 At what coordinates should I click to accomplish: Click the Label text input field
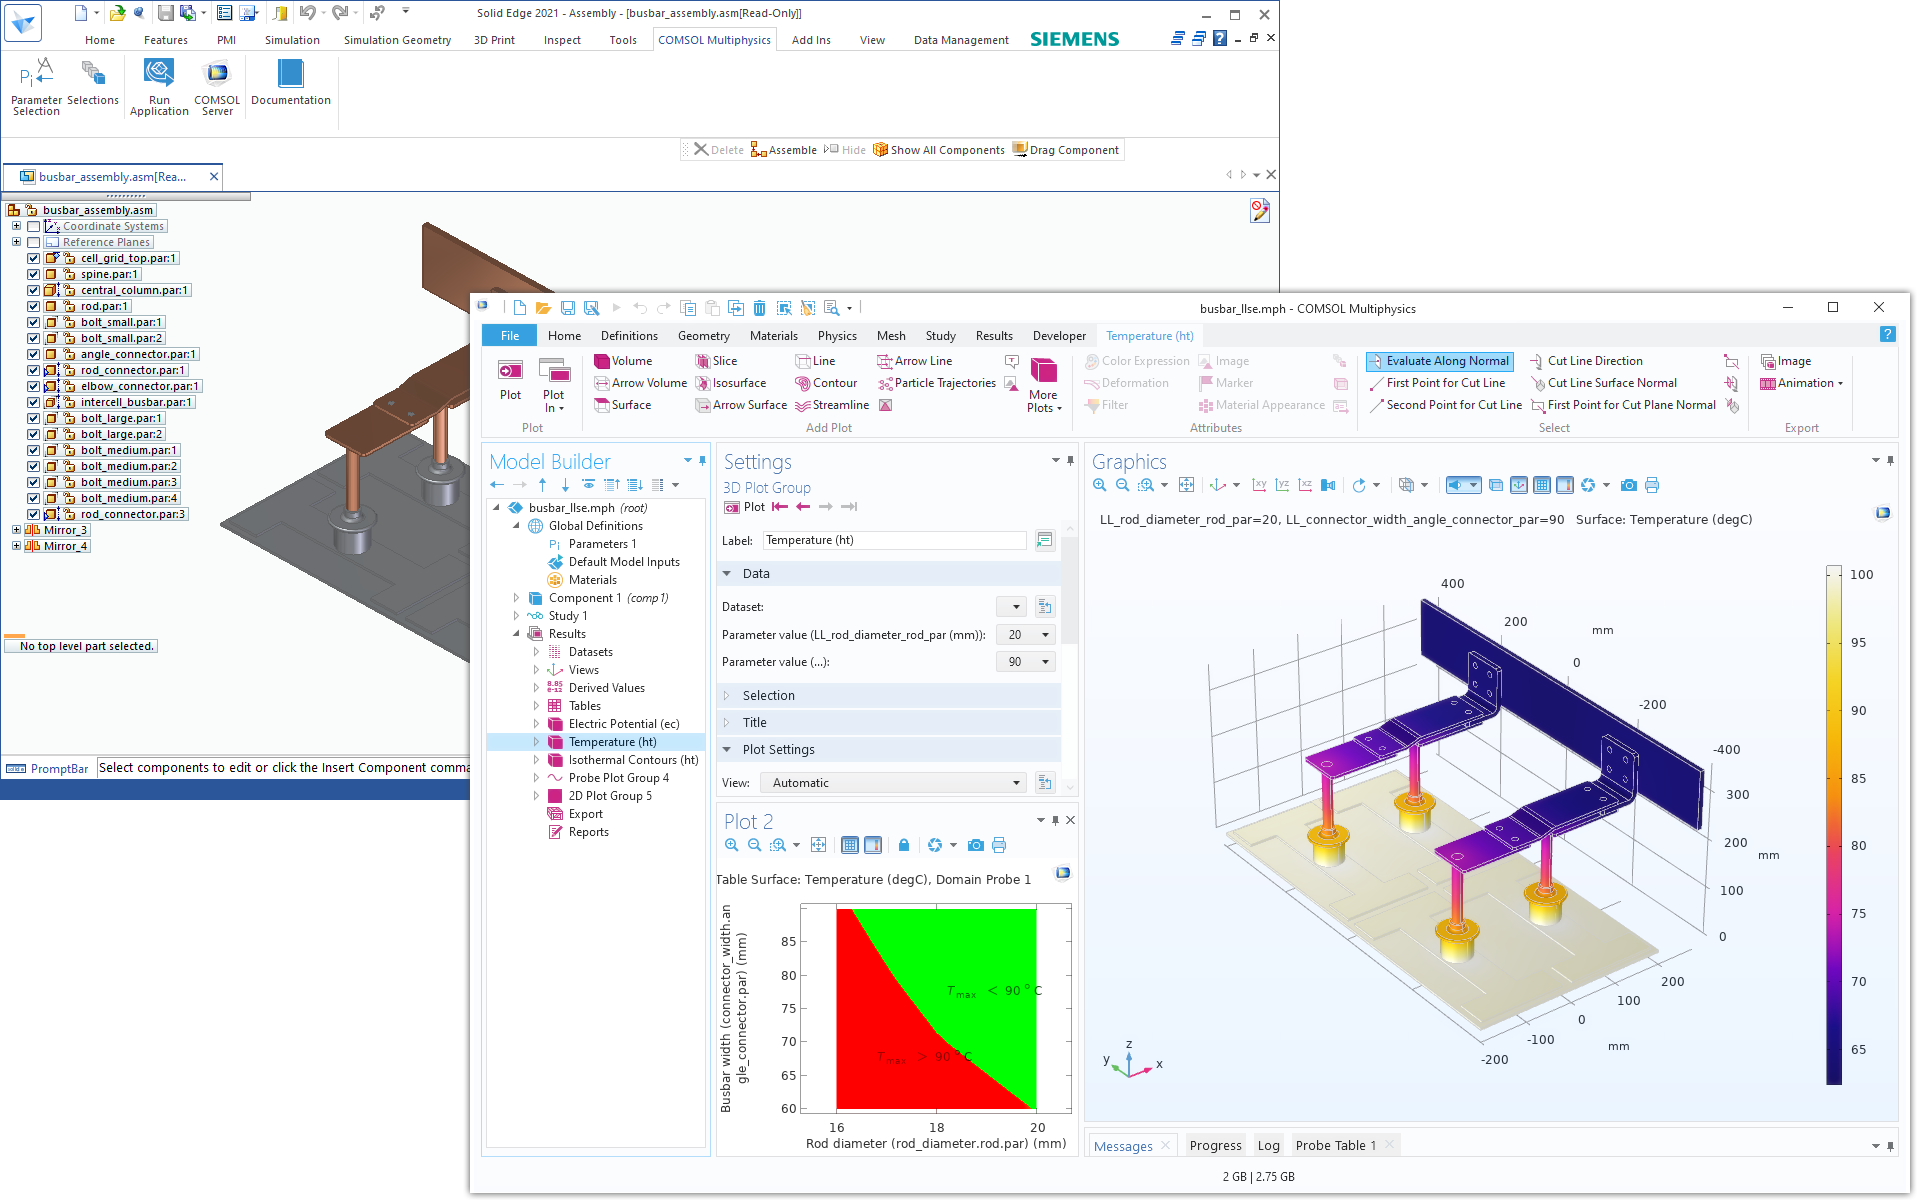[894, 540]
